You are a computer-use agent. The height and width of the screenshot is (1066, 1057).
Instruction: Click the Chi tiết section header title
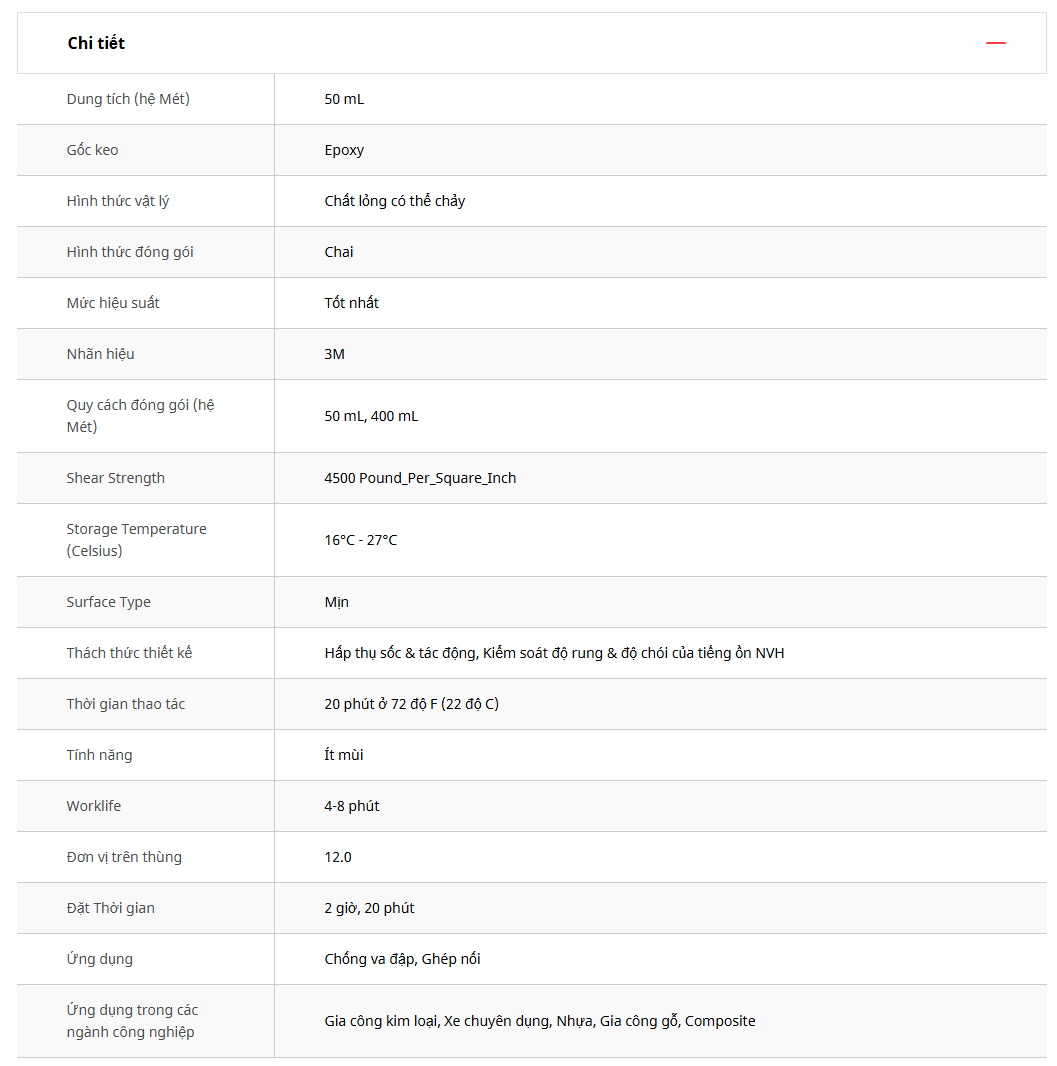96,43
